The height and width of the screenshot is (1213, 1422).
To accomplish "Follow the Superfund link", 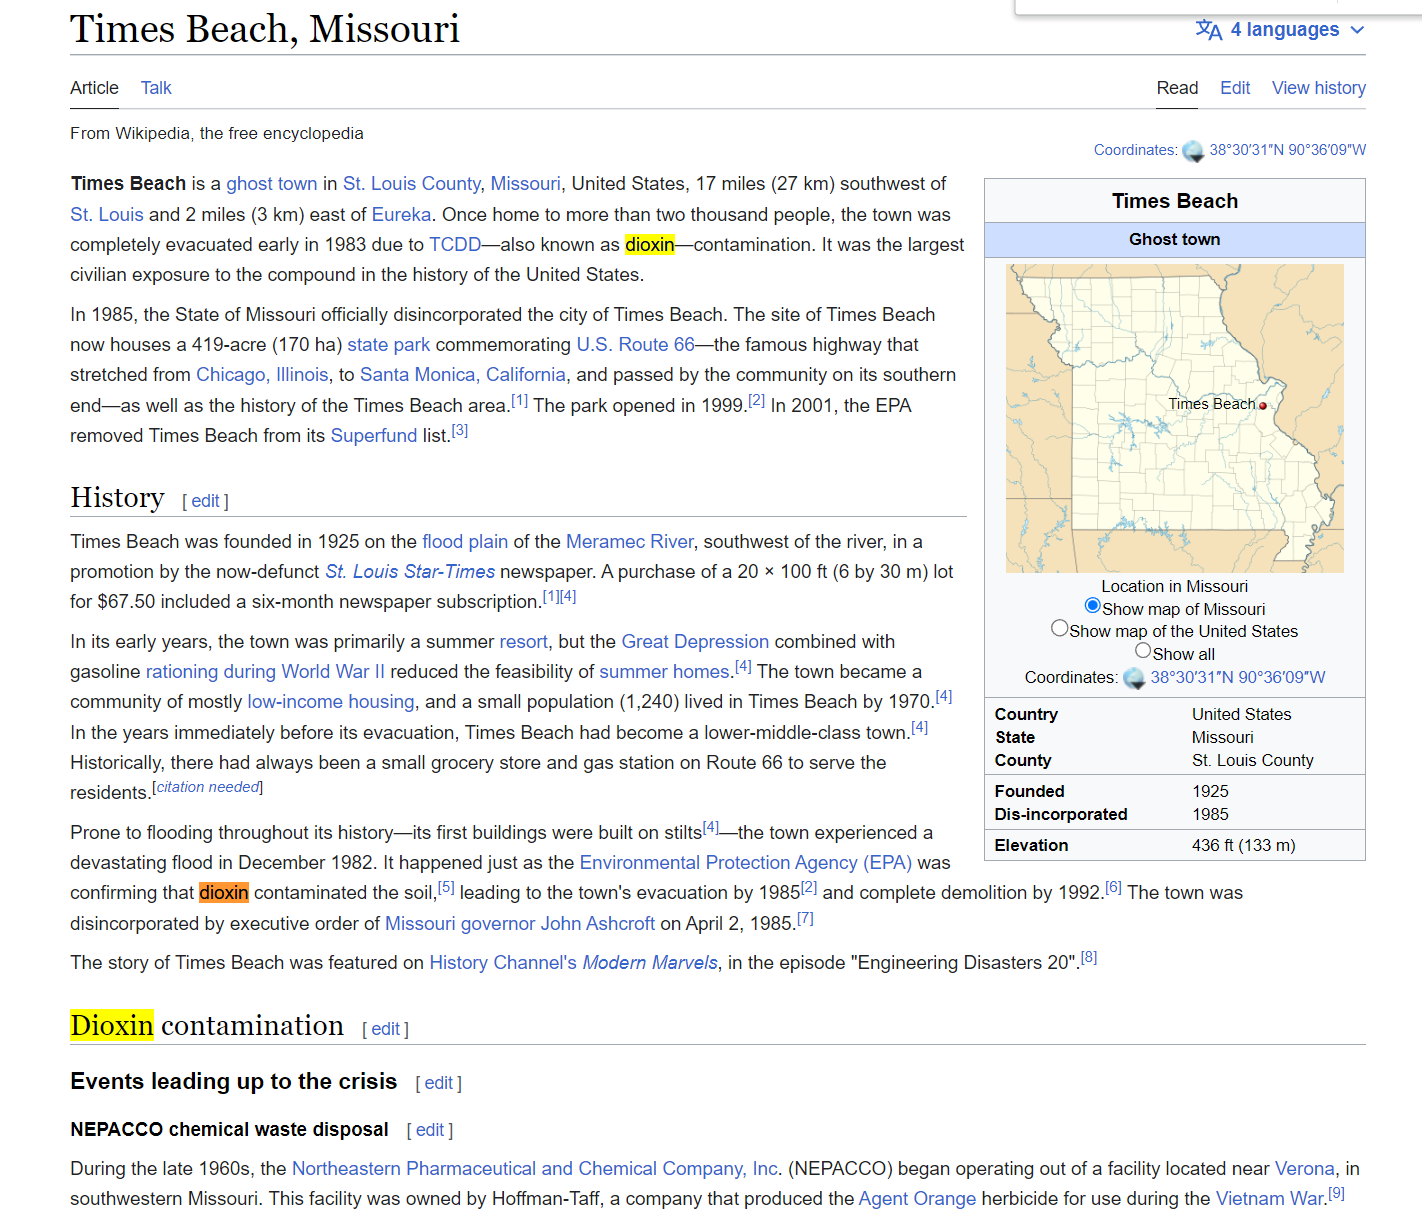I will pos(373,436).
